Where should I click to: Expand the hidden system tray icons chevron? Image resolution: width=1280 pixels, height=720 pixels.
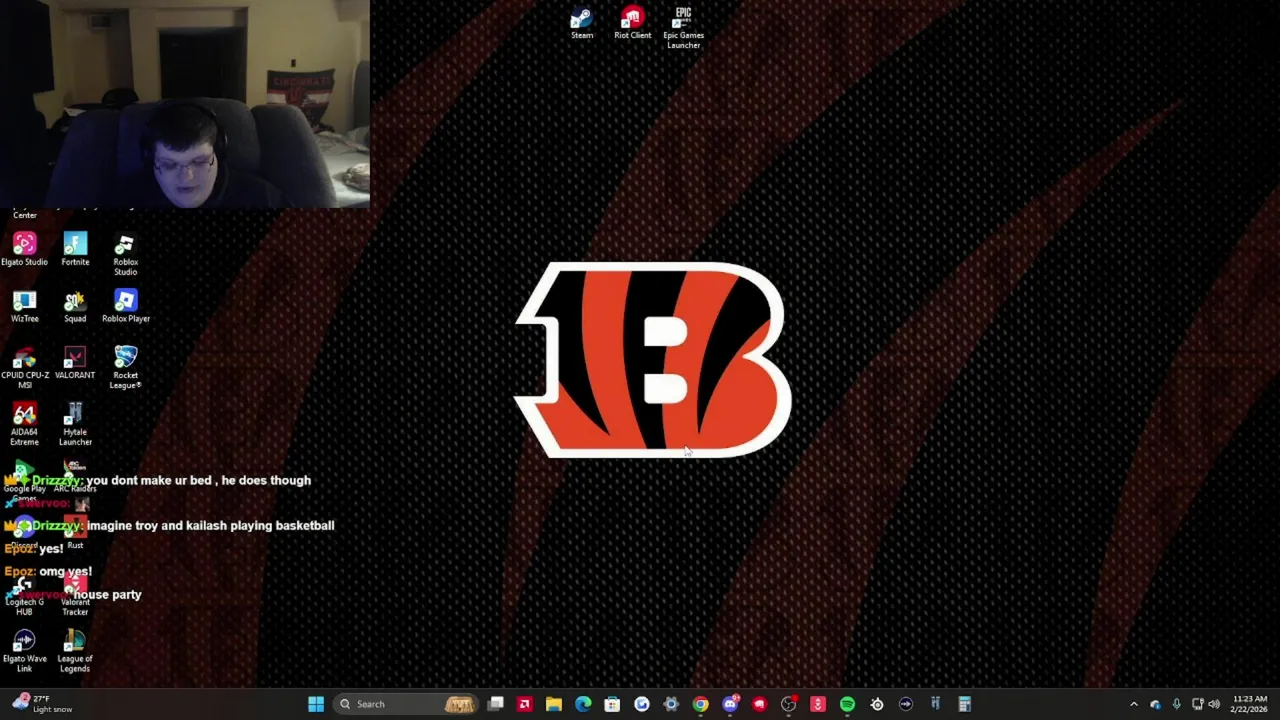tap(1133, 704)
